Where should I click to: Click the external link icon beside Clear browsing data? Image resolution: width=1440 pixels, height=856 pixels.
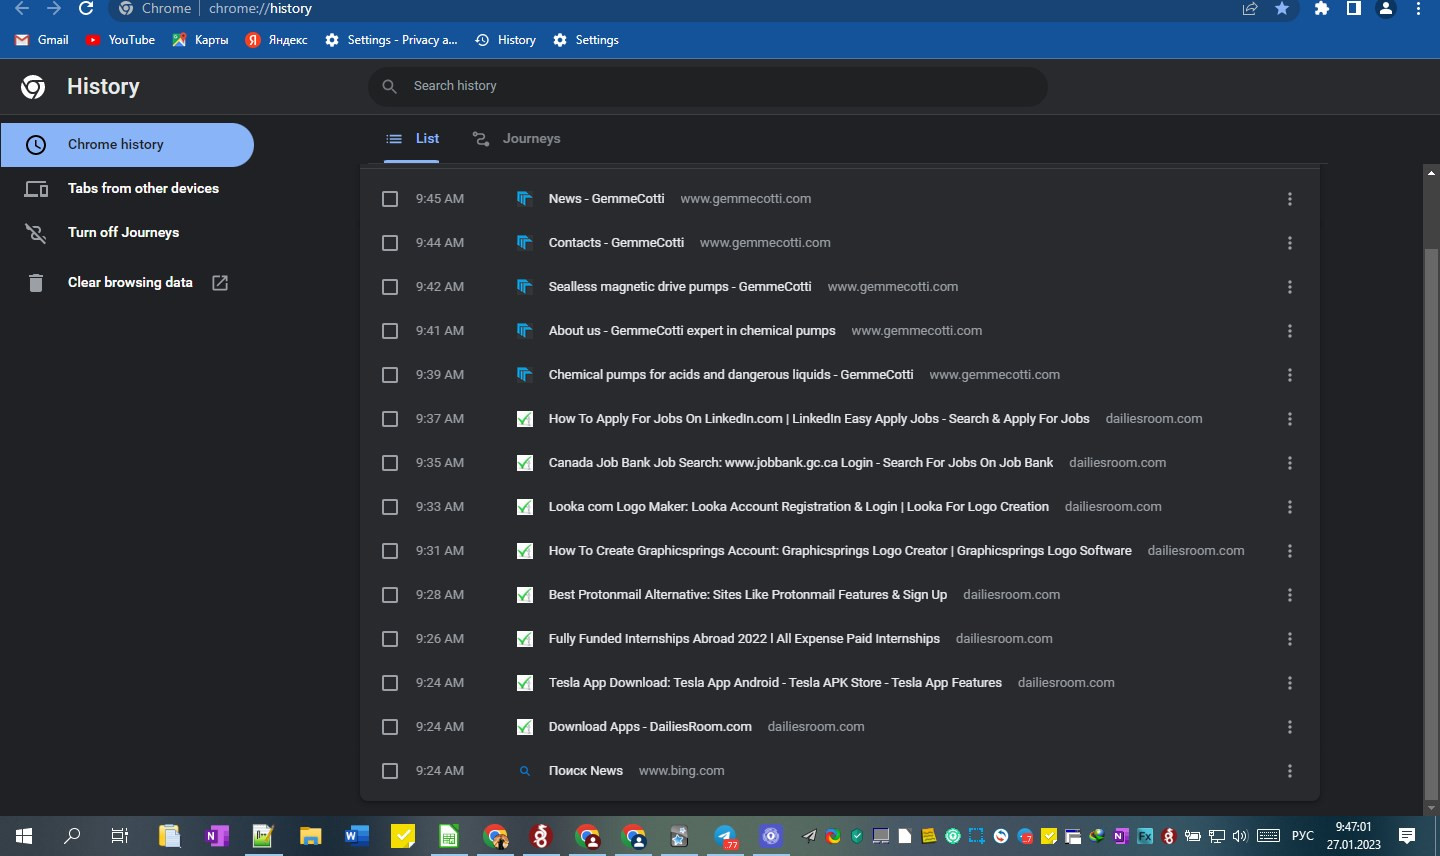click(220, 283)
